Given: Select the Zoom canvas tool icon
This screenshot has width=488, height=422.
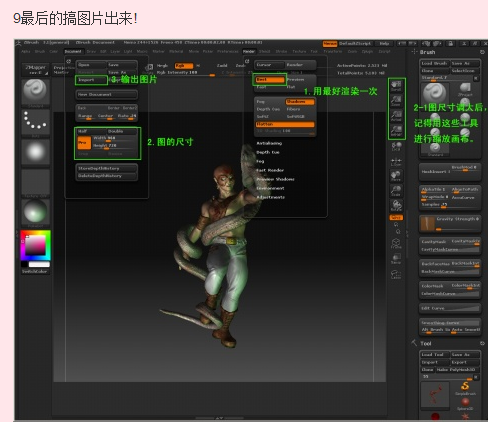Looking at the screenshot, I should coord(396,101).
